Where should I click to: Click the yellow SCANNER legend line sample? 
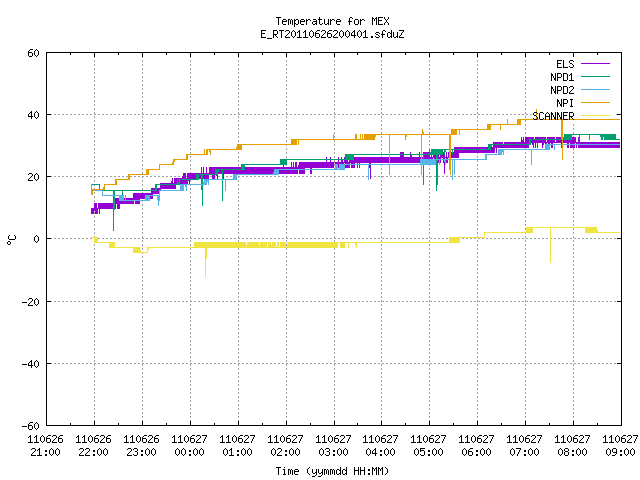coord(595,116)
